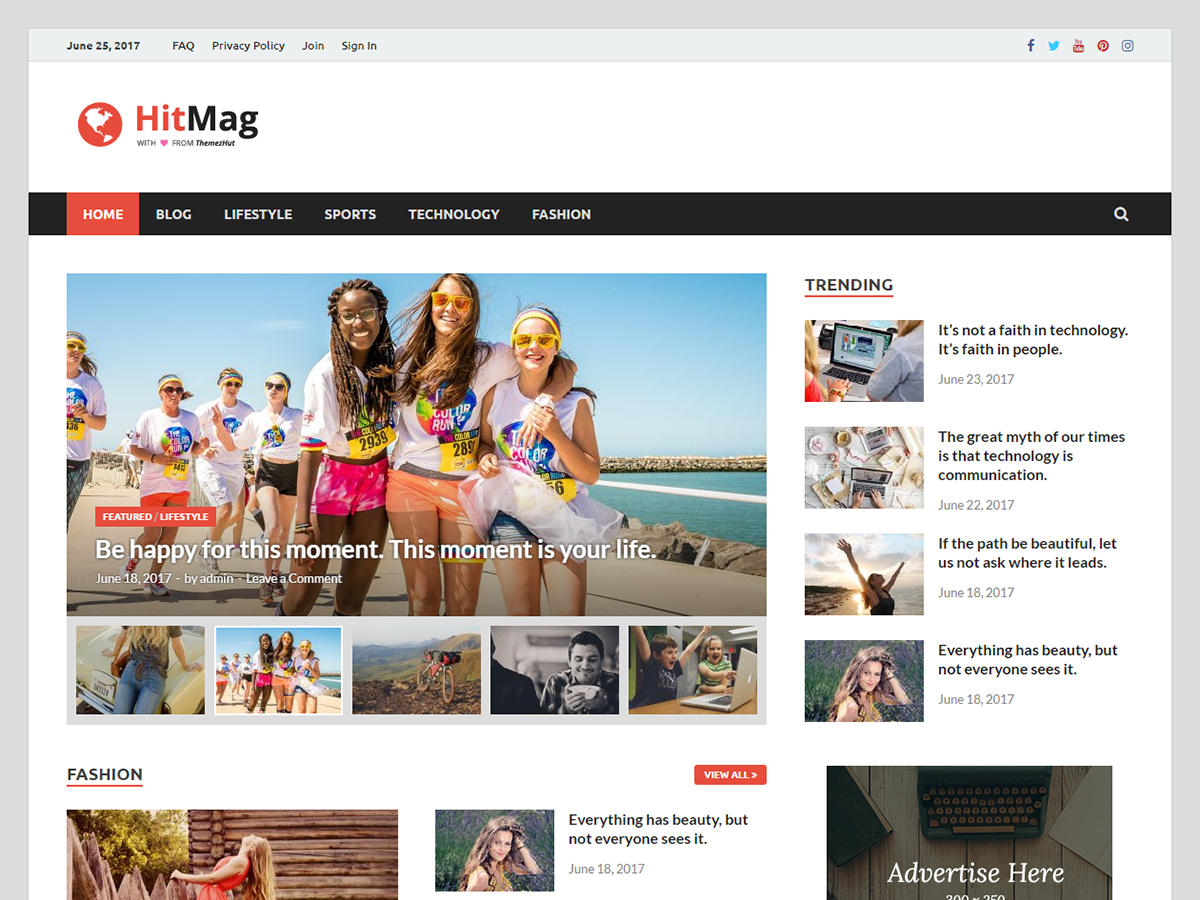Open the Instagram social icon
The image size is (1200, 900).
click(1127, 46)
